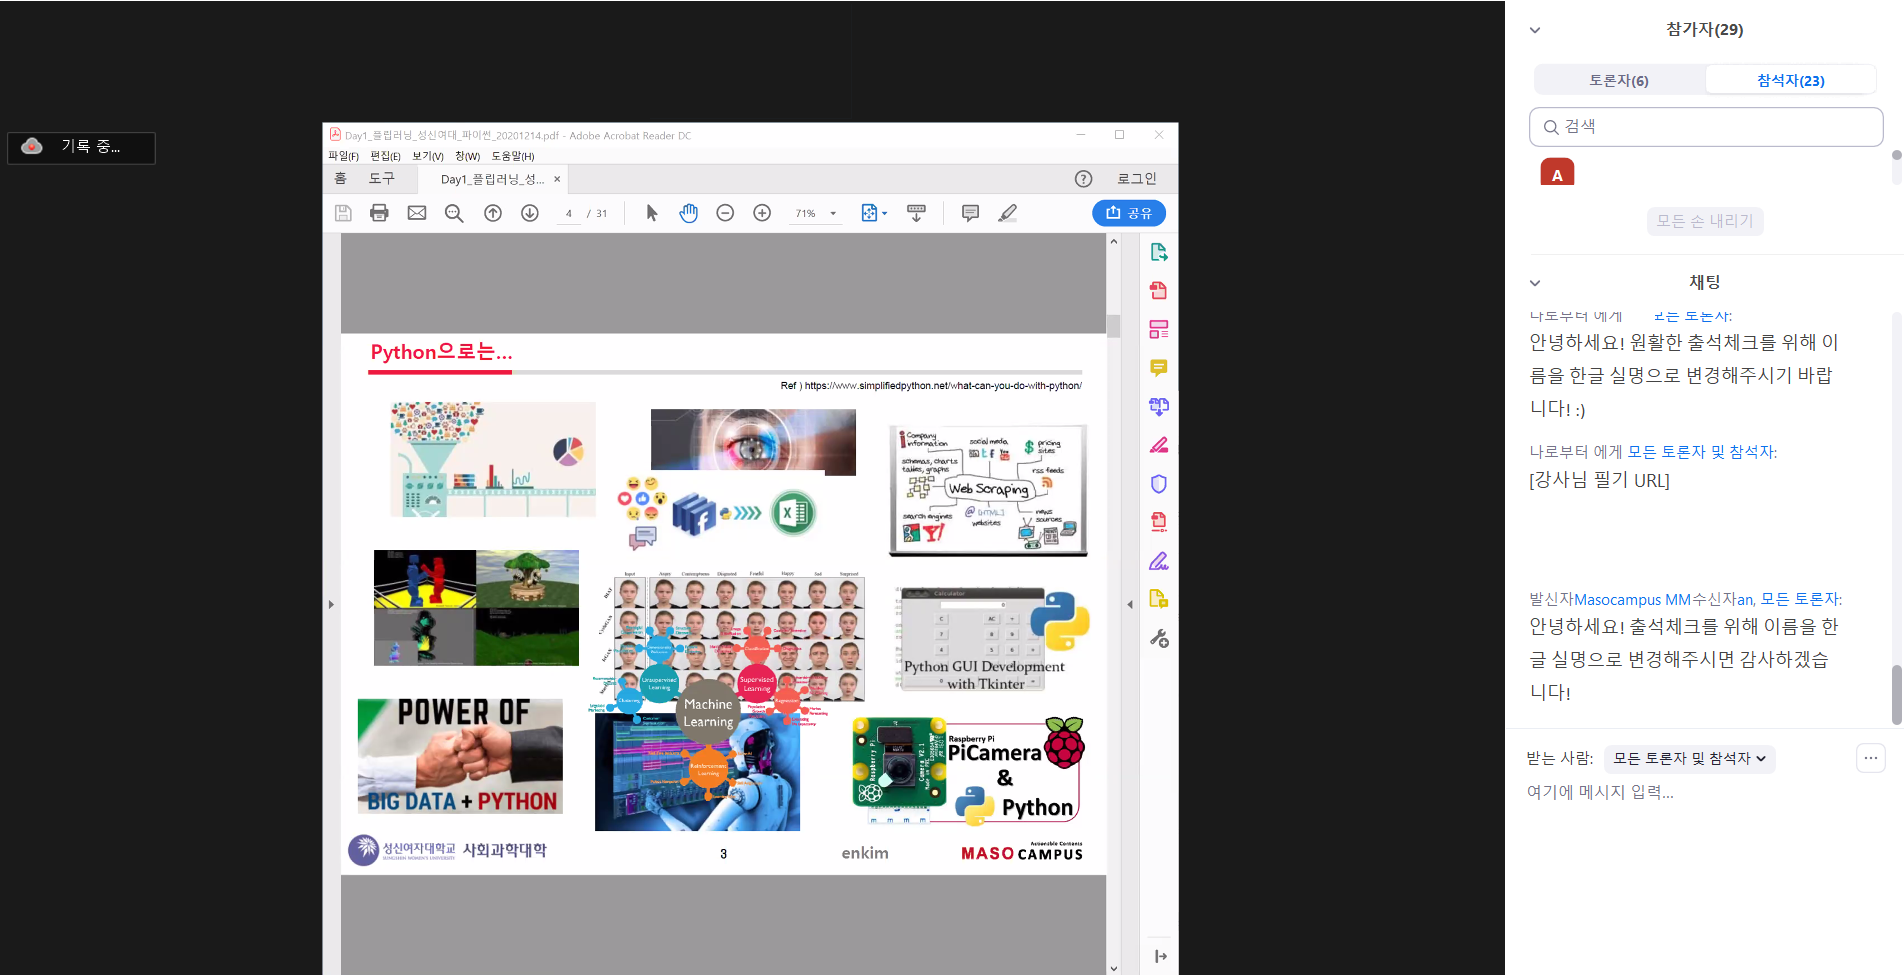Open the Export PDF tool in sidebar
This screenshot has height=975, width=1904.
1159,252
